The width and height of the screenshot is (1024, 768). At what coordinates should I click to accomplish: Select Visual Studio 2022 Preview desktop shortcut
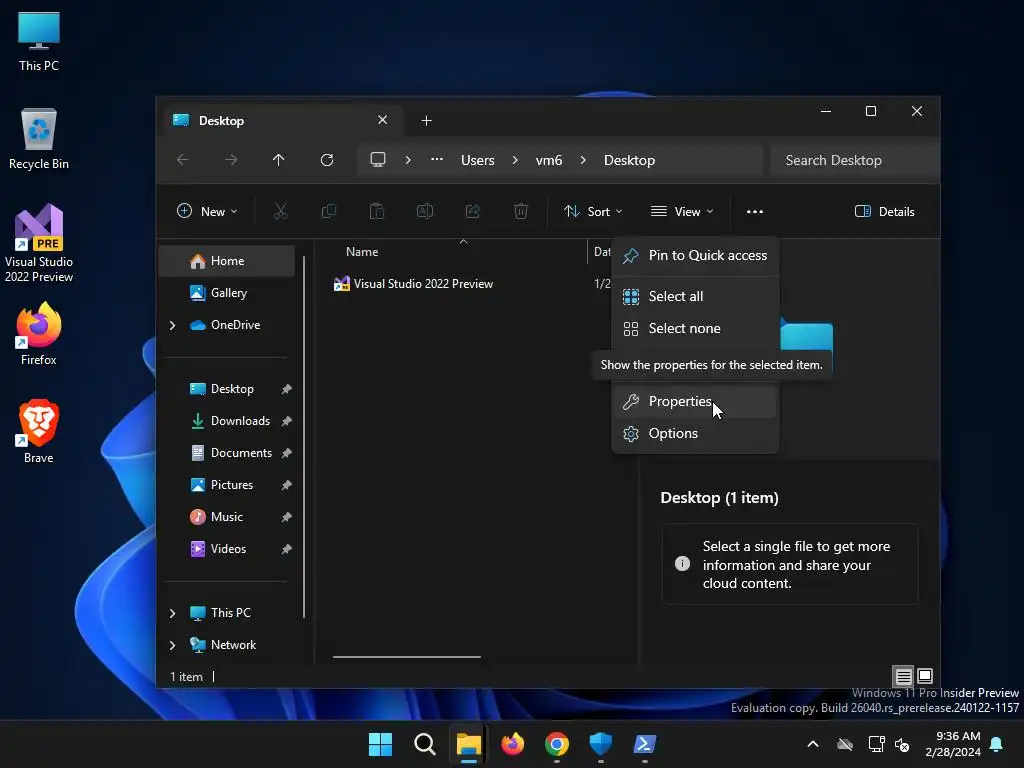click(x=39, y=243)
